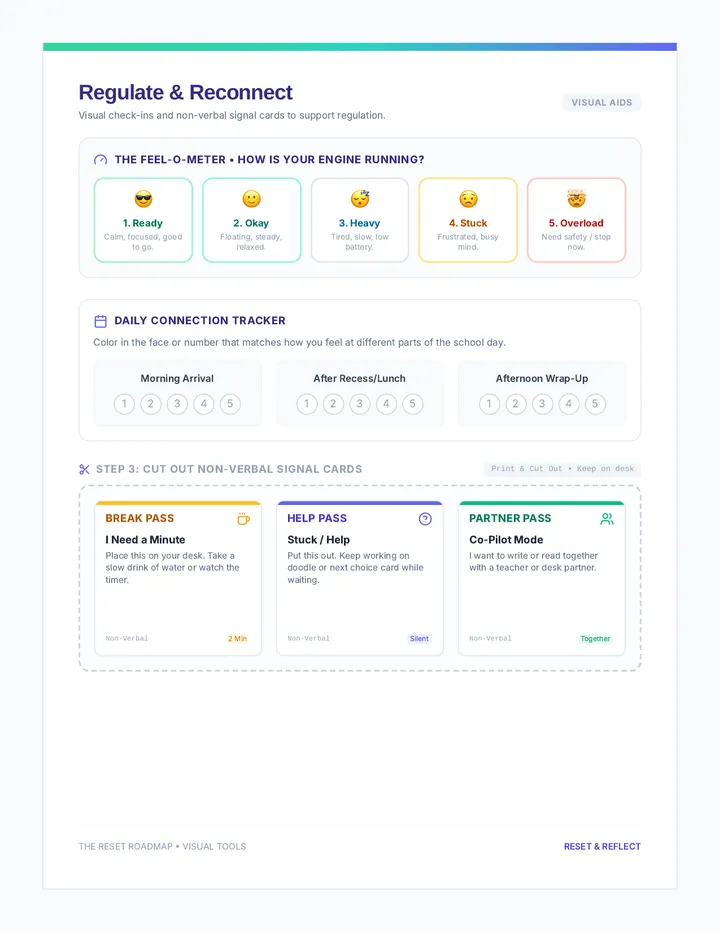Click 'Stuck / Help' text
Image resolution: width=720 pixels, height=932 pixels.
pyautogui.click(x=319, y=540)
